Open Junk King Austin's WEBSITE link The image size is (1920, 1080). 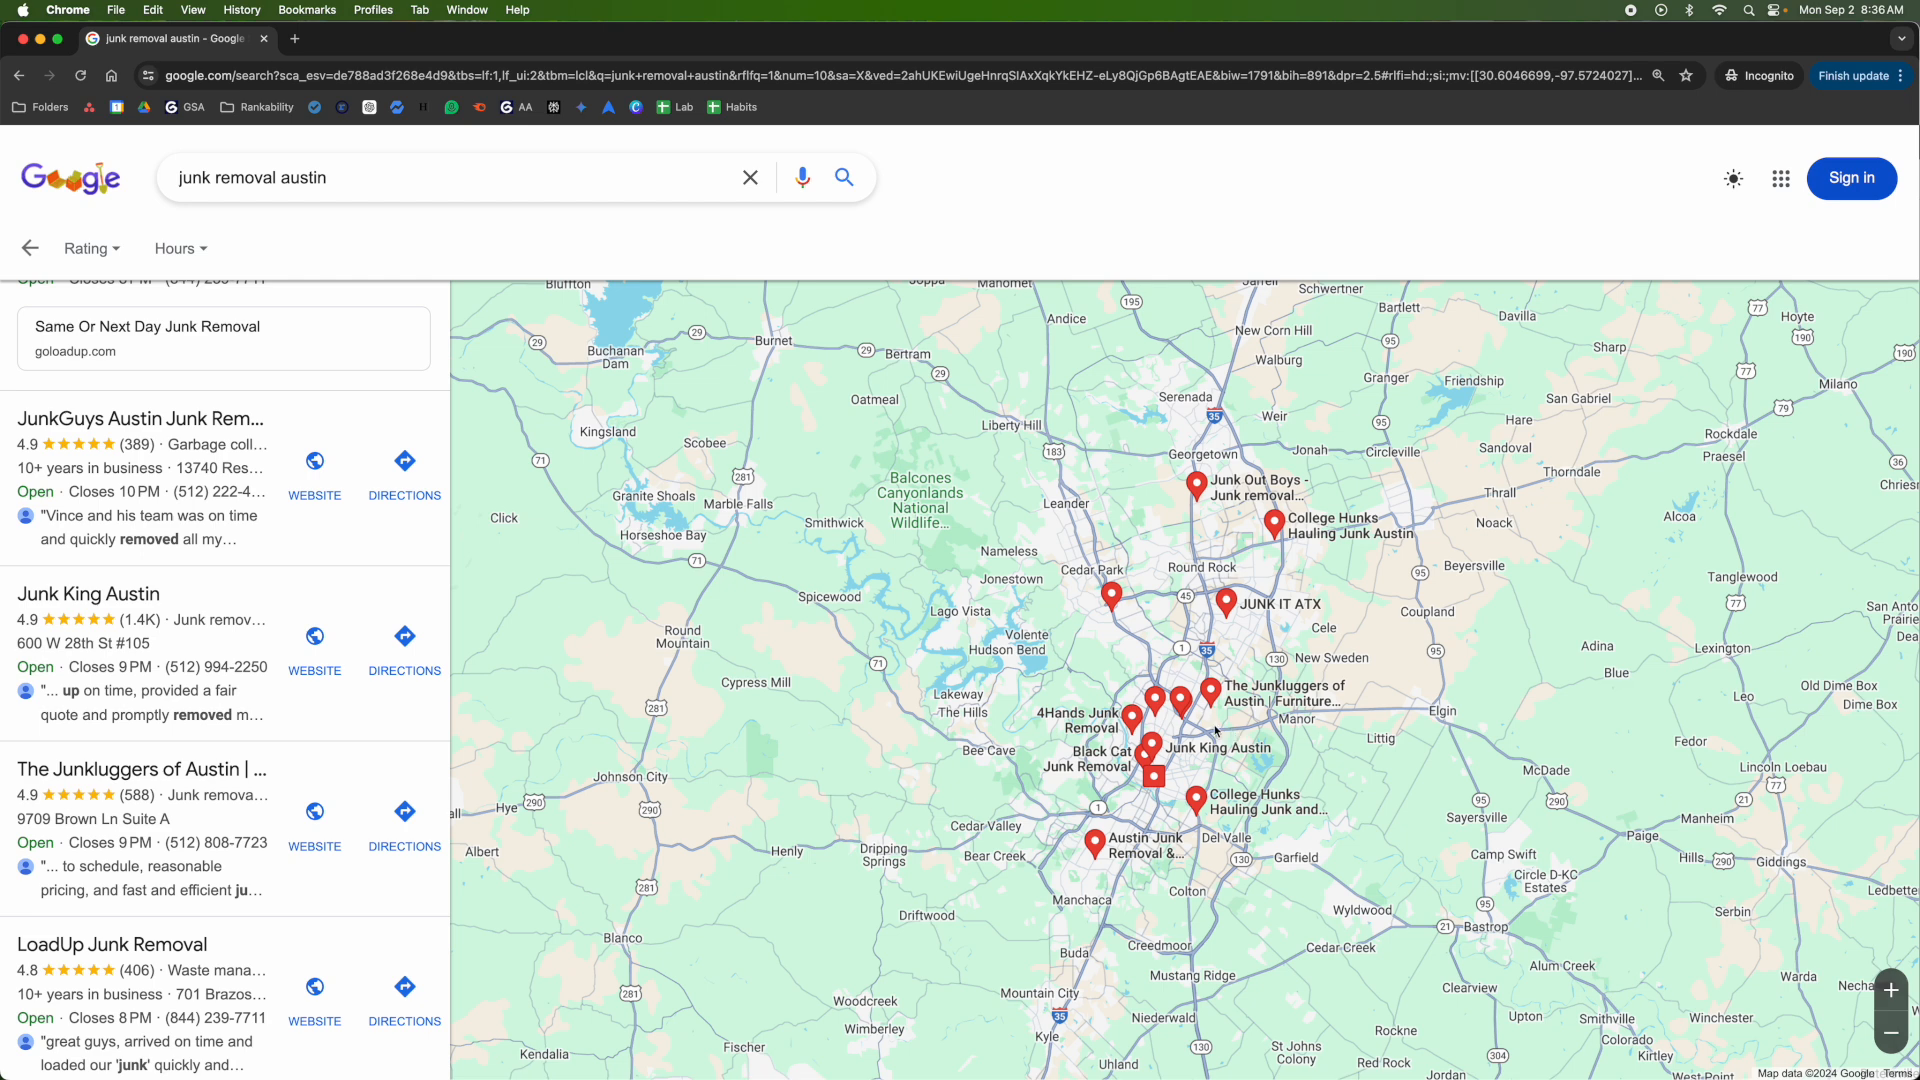315,648
